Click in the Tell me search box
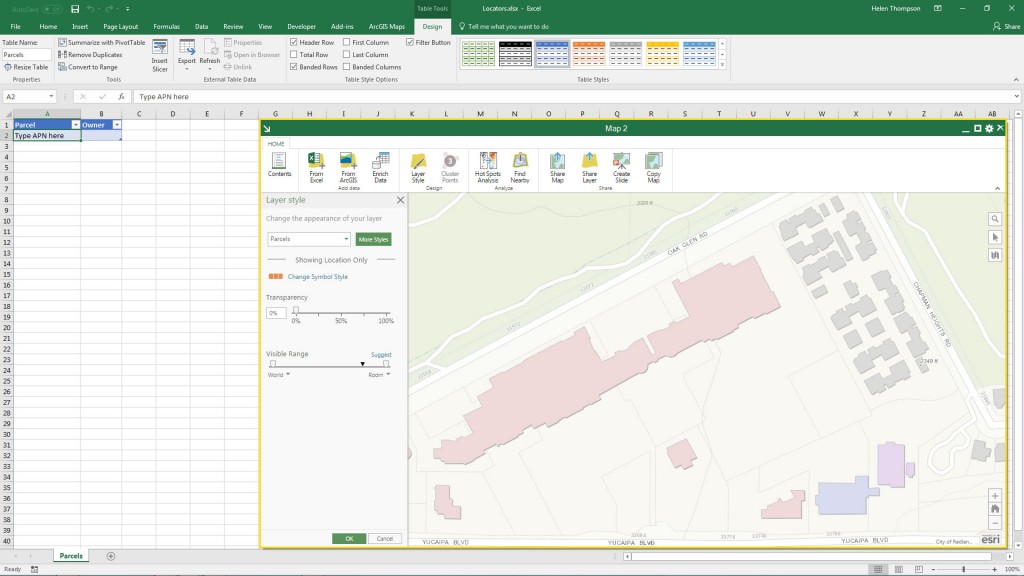This screenshot has height=576, width=1024. 508,27
